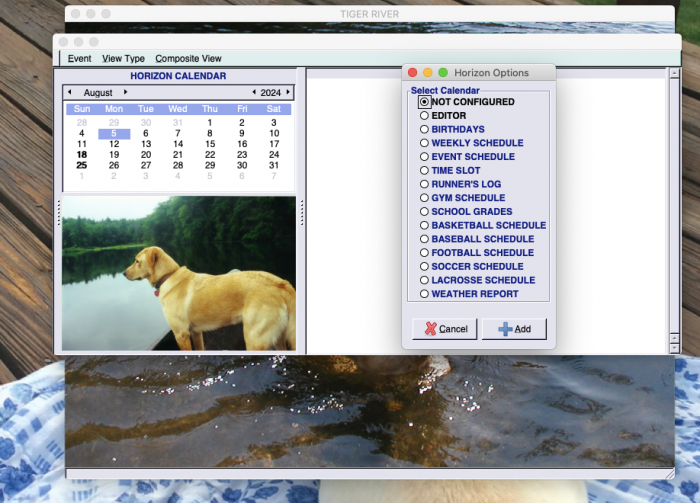Click previous month arrow beside August
The height and width of the screenshot is (503, 700).
tap(69, 92)
